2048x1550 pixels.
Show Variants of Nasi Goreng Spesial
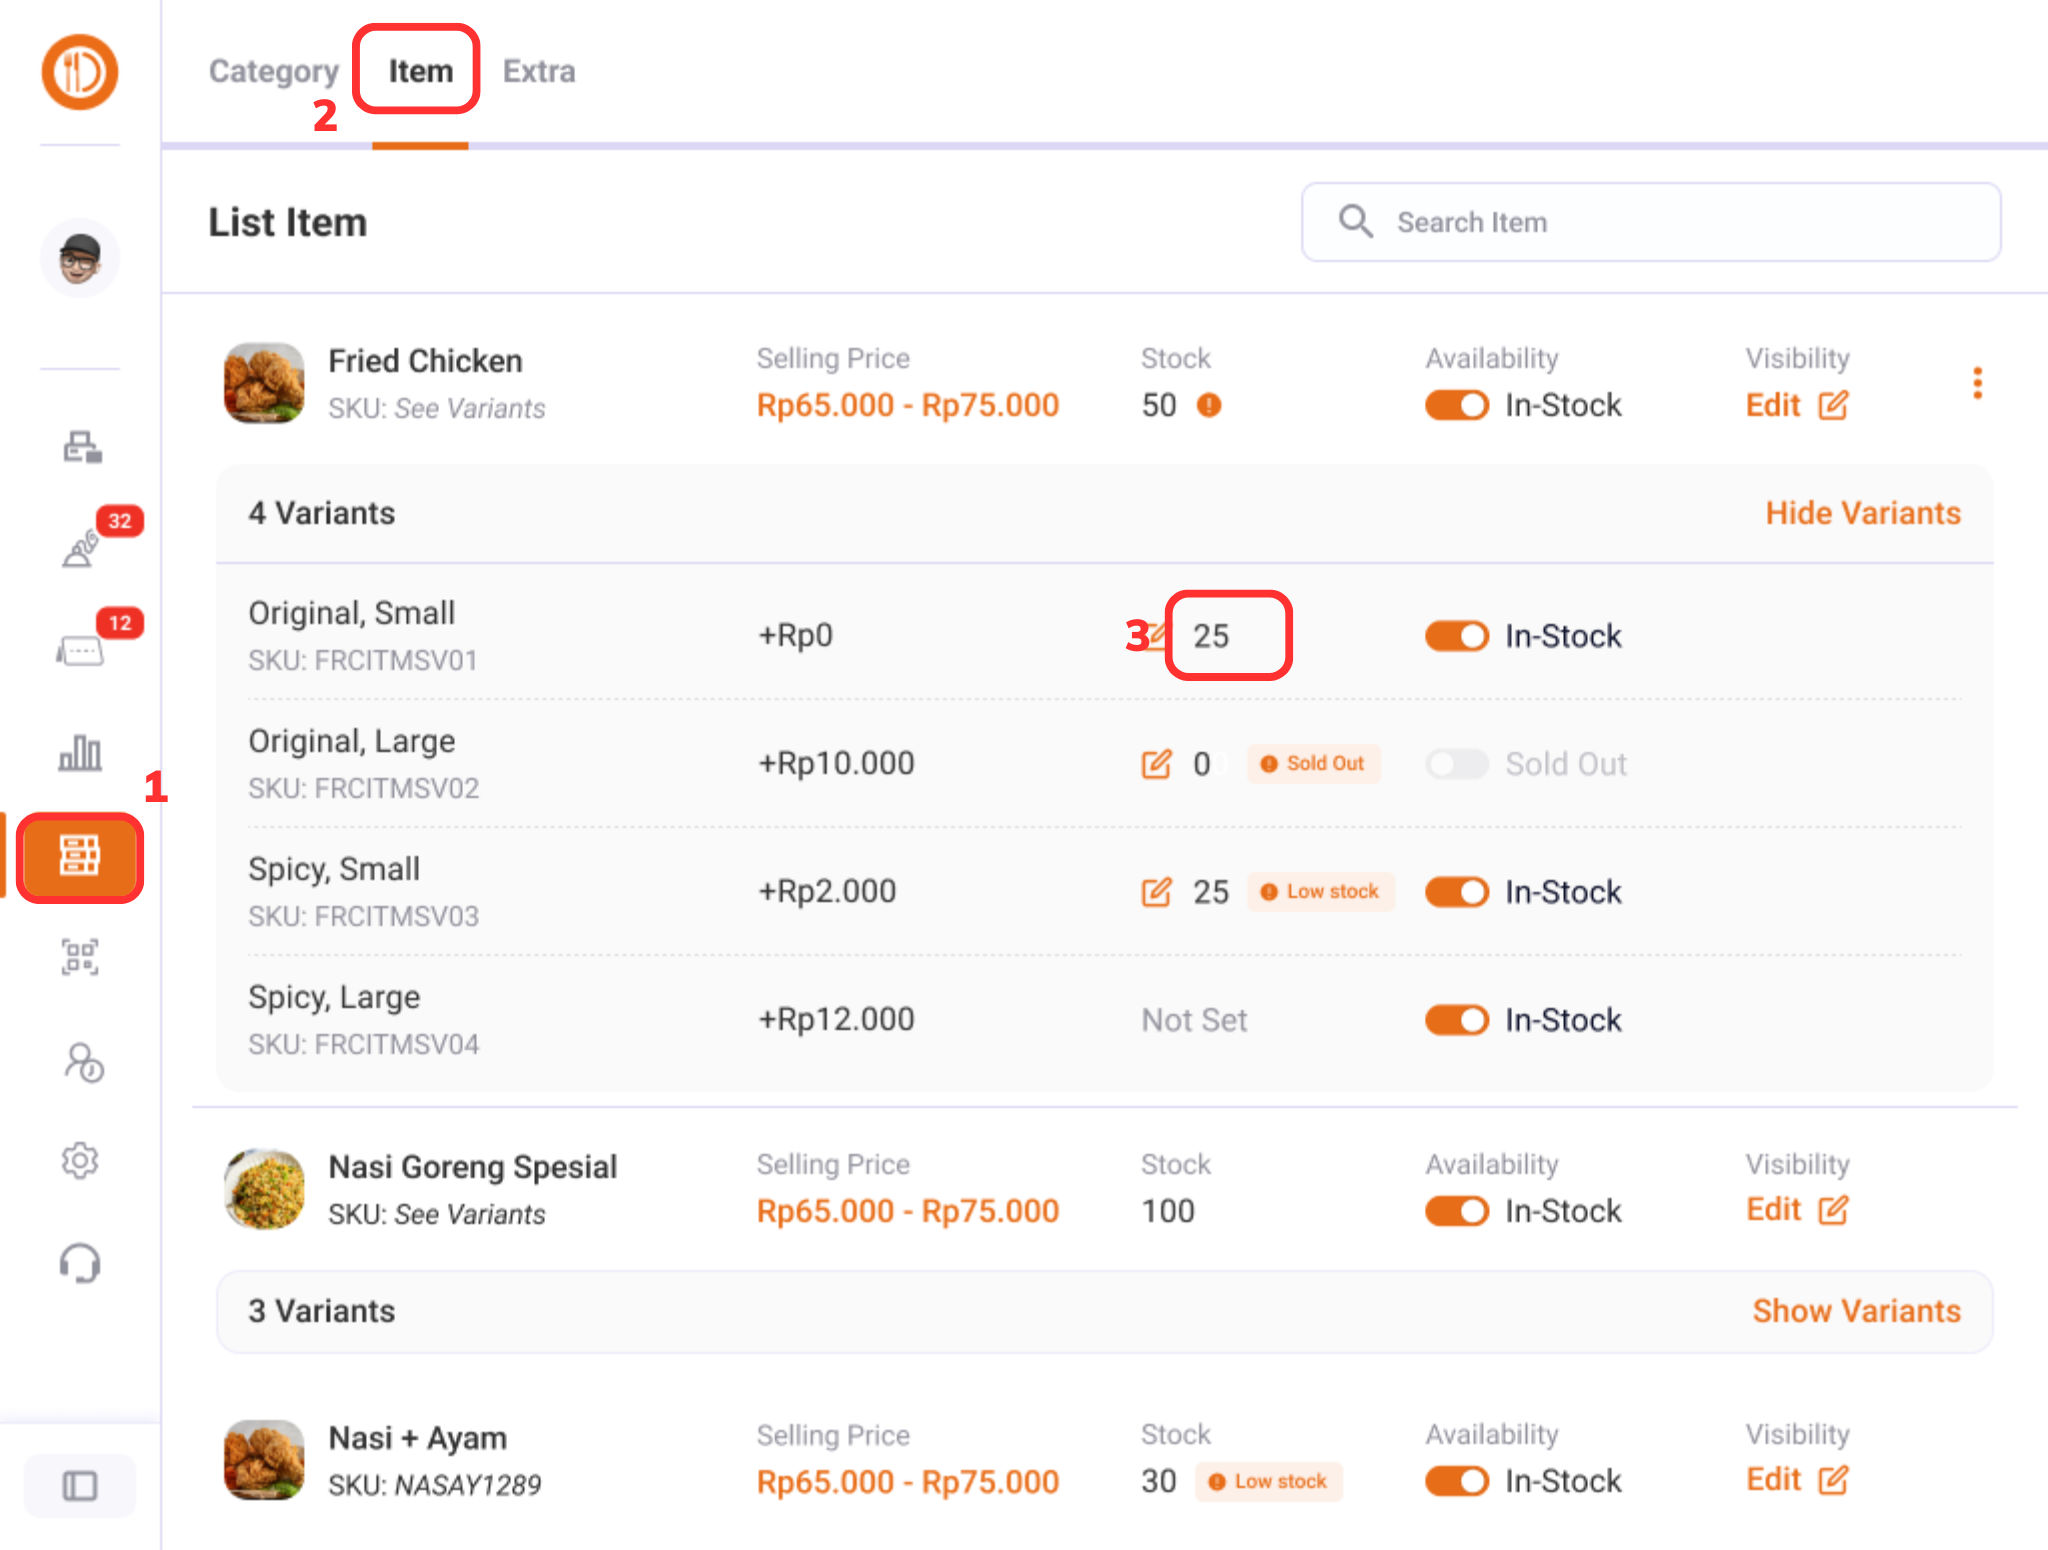[x=1856, y=1311]
